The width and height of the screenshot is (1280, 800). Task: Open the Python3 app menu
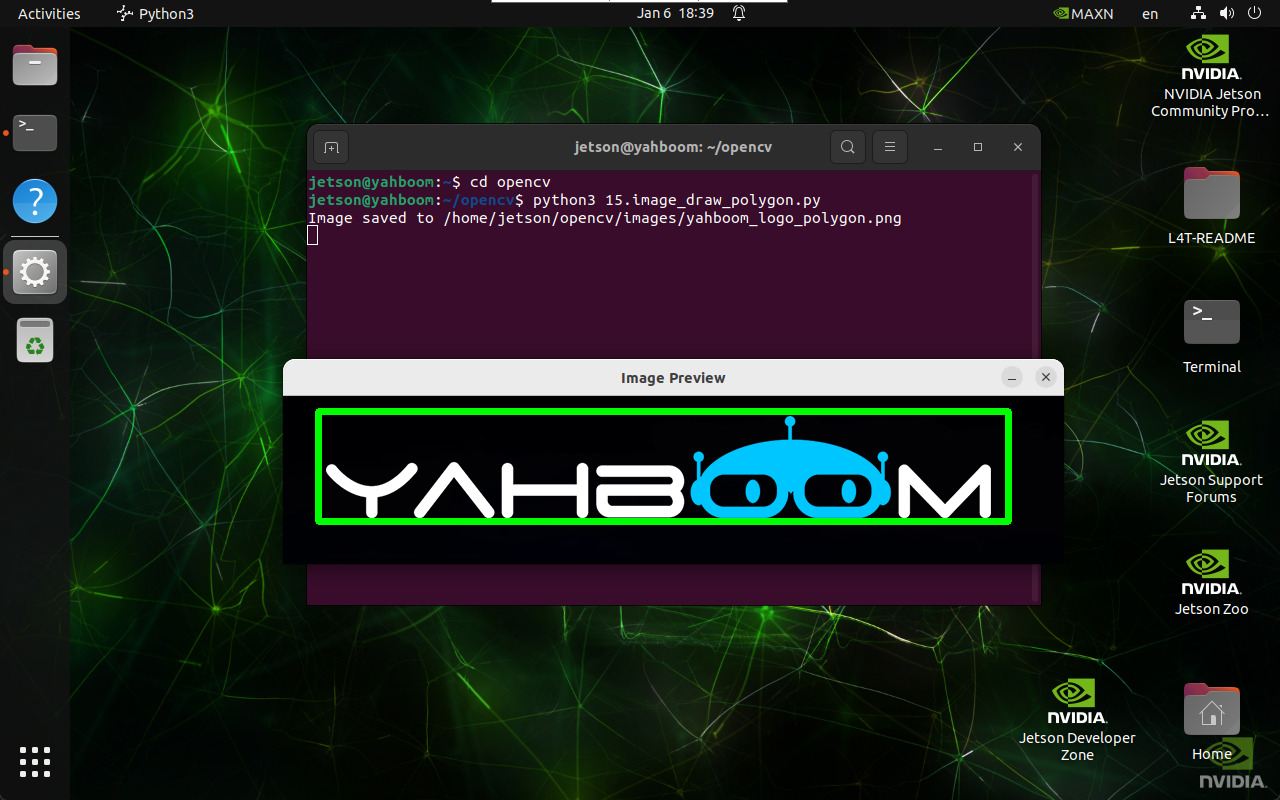click(155, 14)
